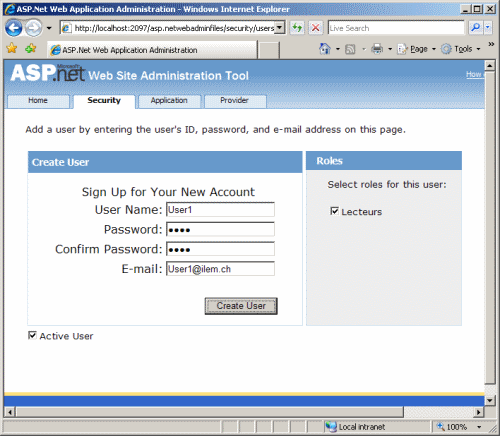Open a new blank browser tab
500x436 pixels.
click(x=269, y=50)
